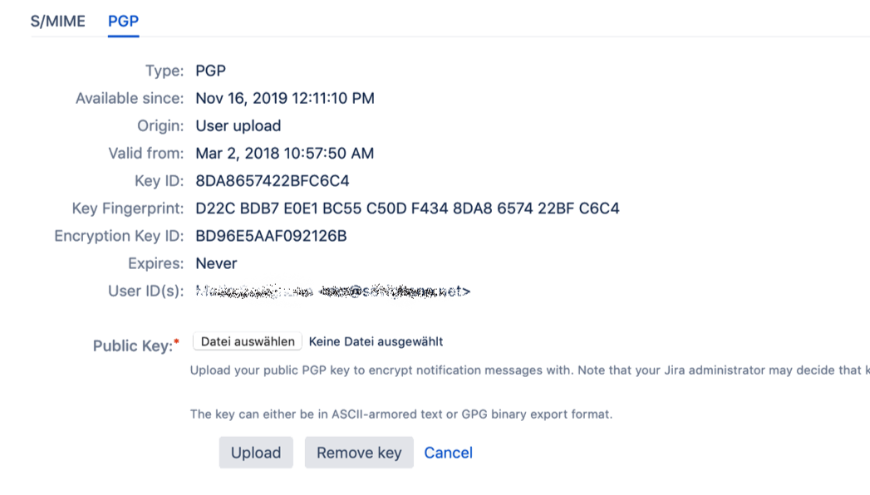
Task: Click the Available since date value
Action: 285,98
